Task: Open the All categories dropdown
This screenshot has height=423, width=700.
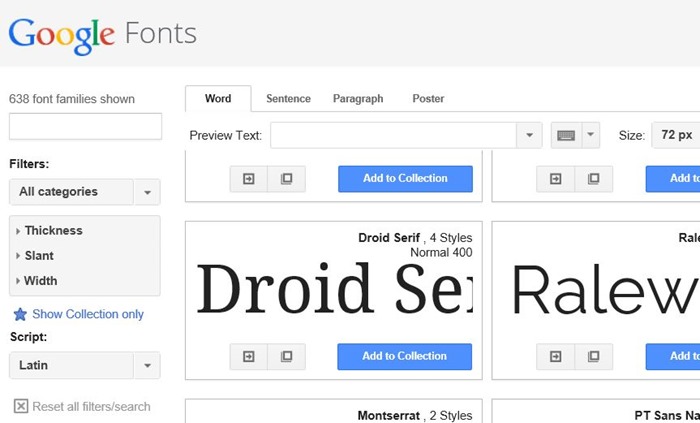Action: [84, 192]
